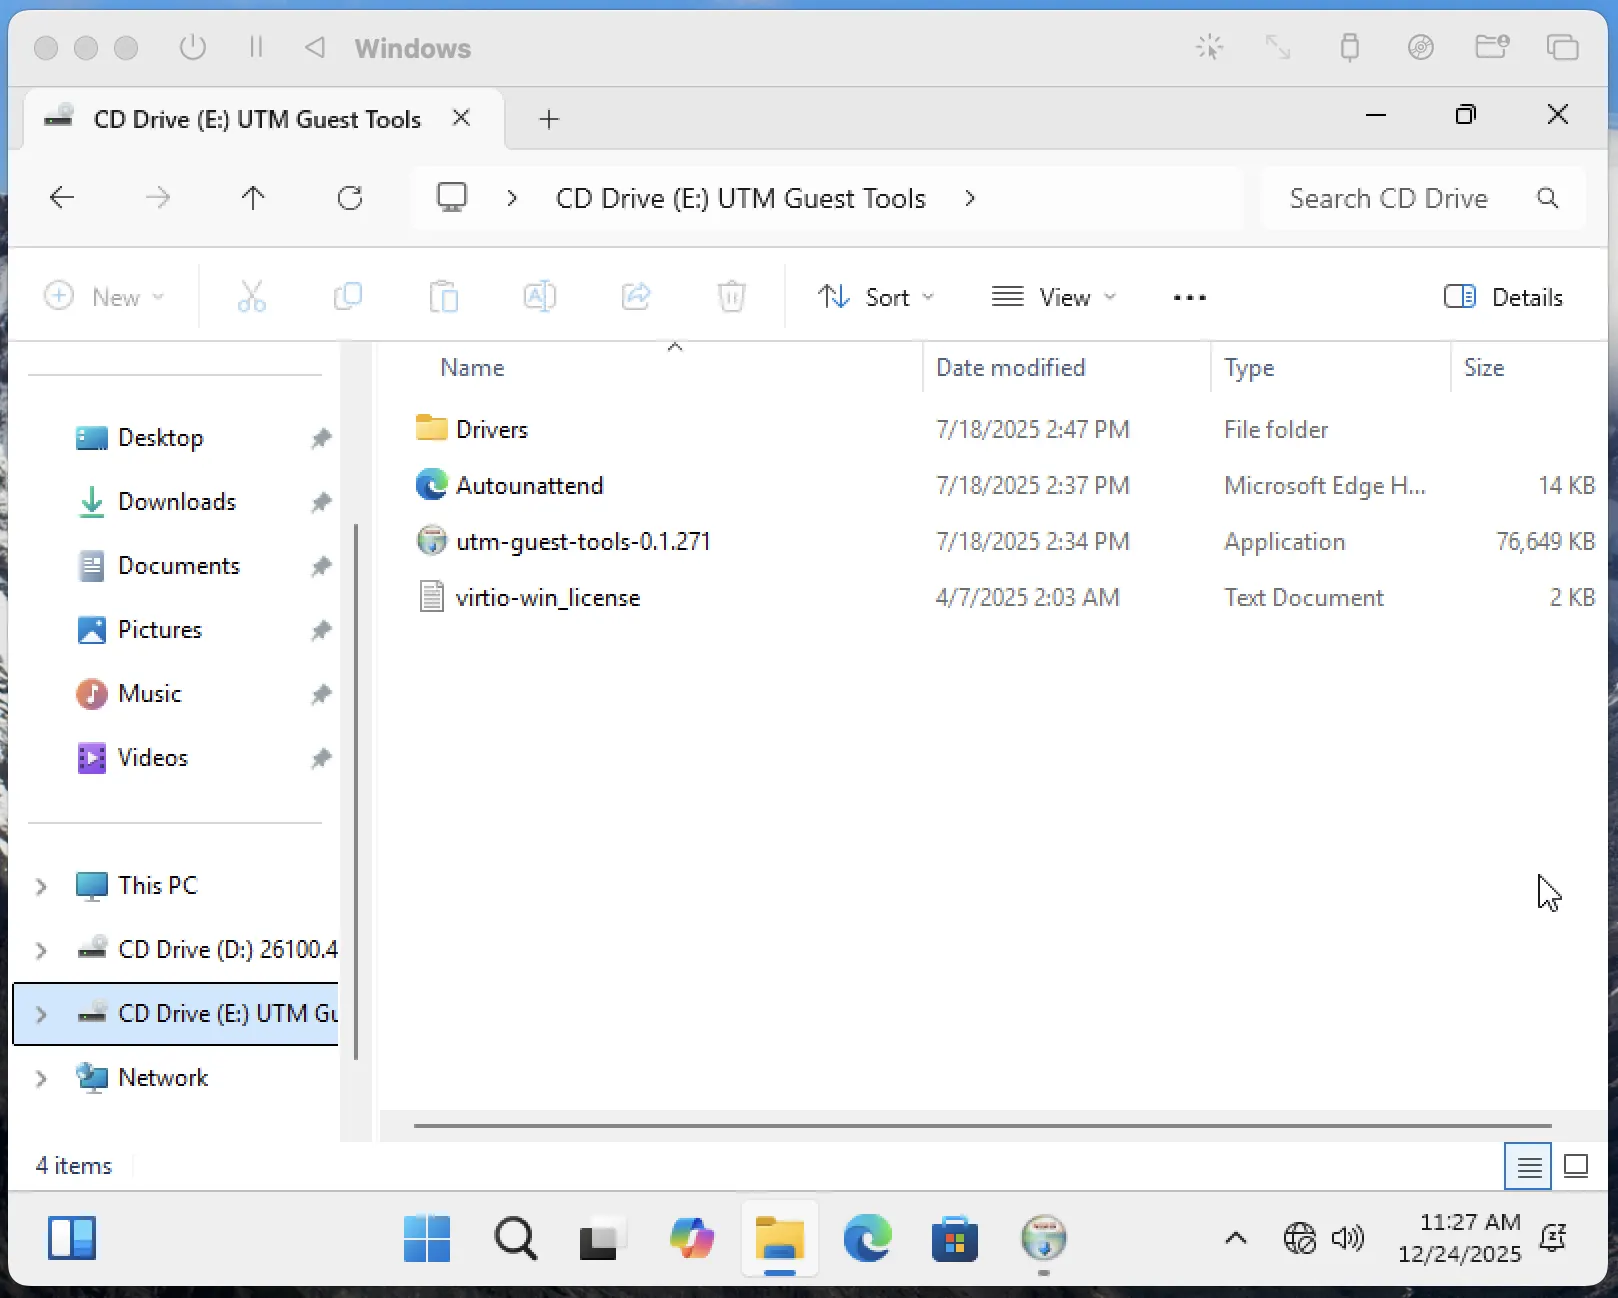Image resolution: width=1618 pixels, height=1298 pixels.
Task: Pause the VM from UTM toolbar
Action: tap(256, 47)
